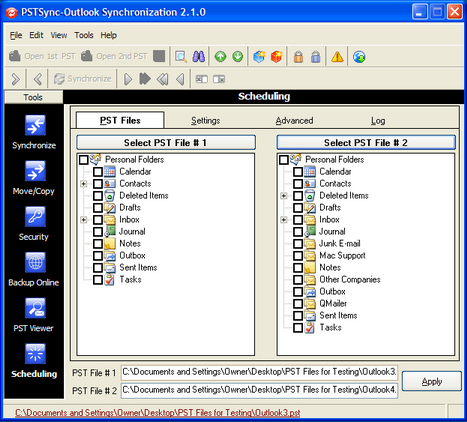Expand Inbox node in right PST tree
This screenshot has height=422, width=467.
(284, 220)
